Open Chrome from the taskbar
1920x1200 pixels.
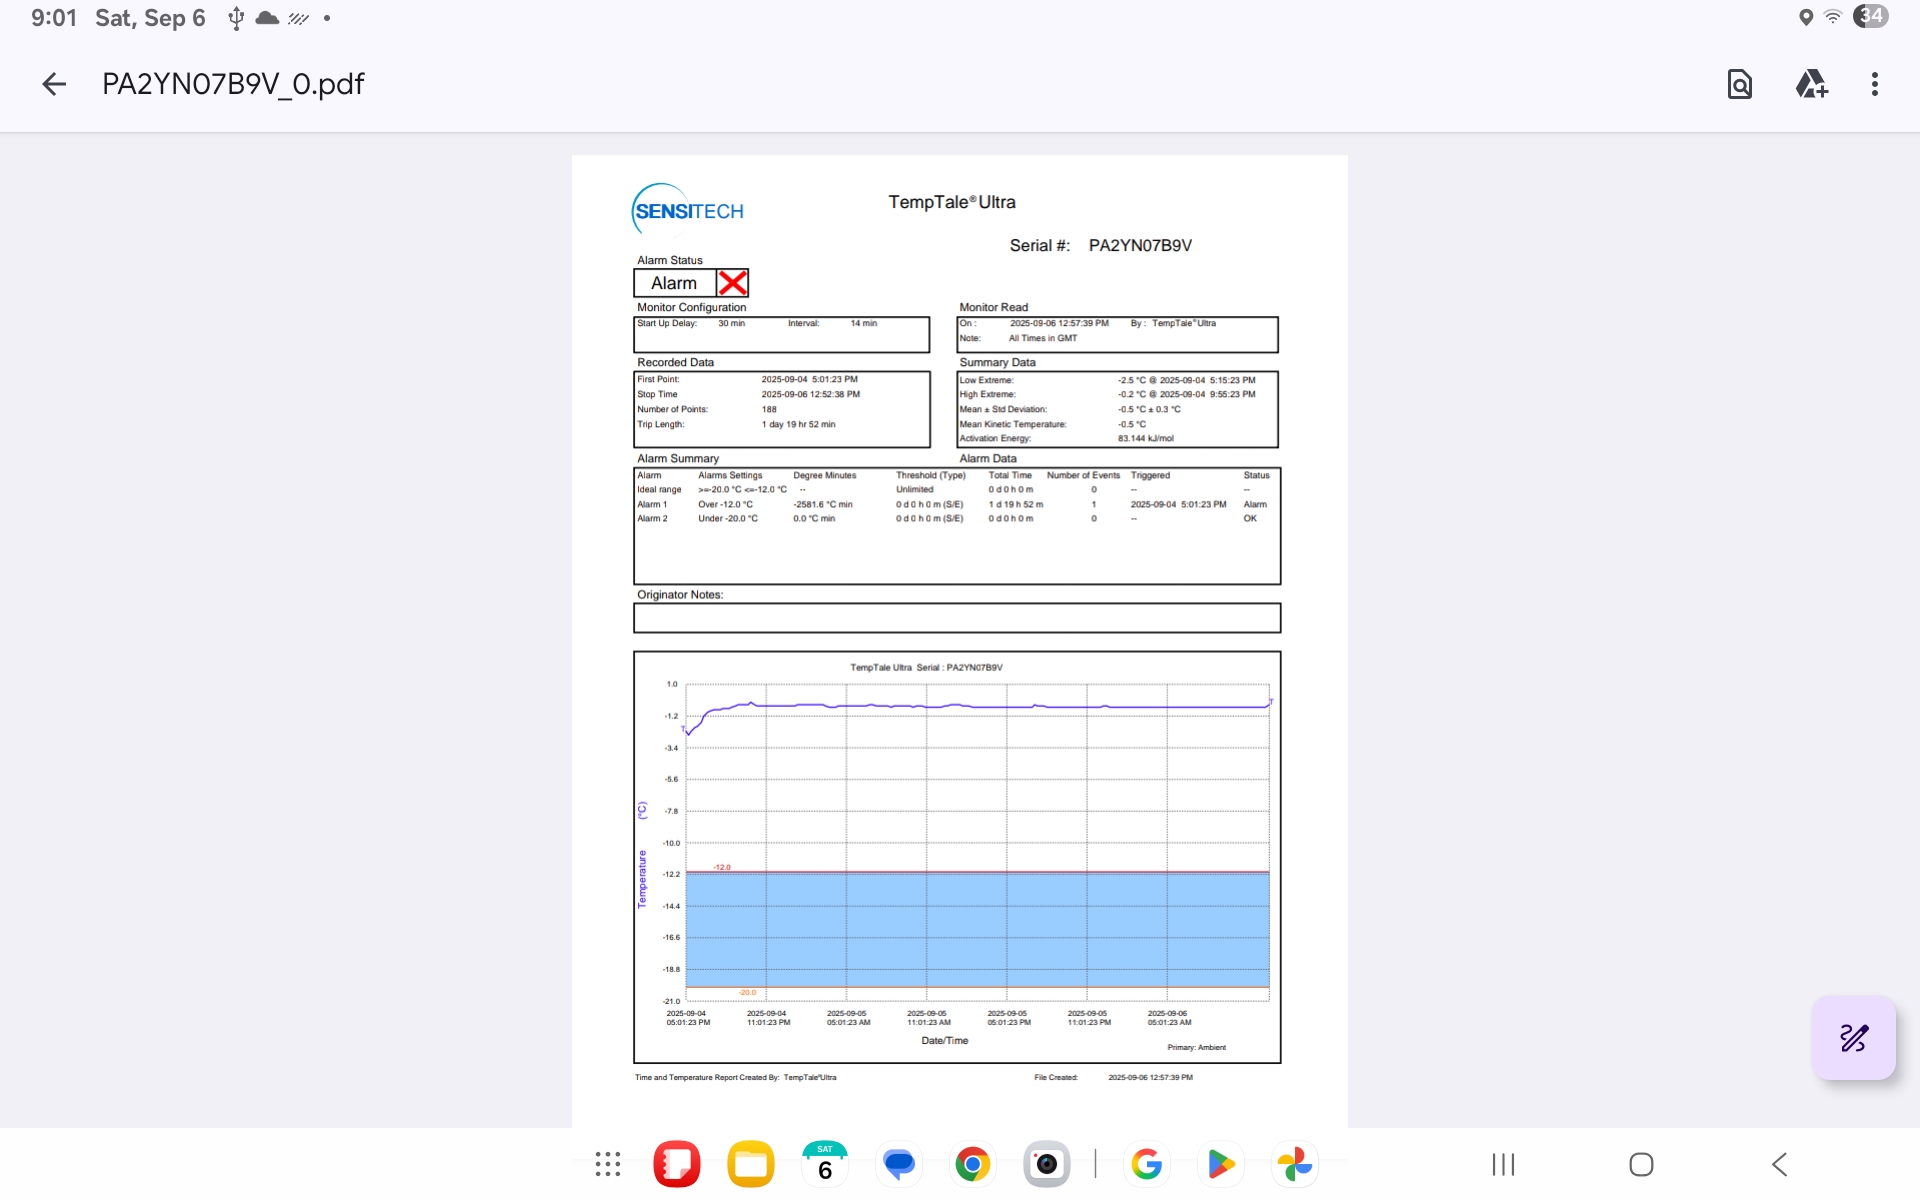coord(972,1164)
